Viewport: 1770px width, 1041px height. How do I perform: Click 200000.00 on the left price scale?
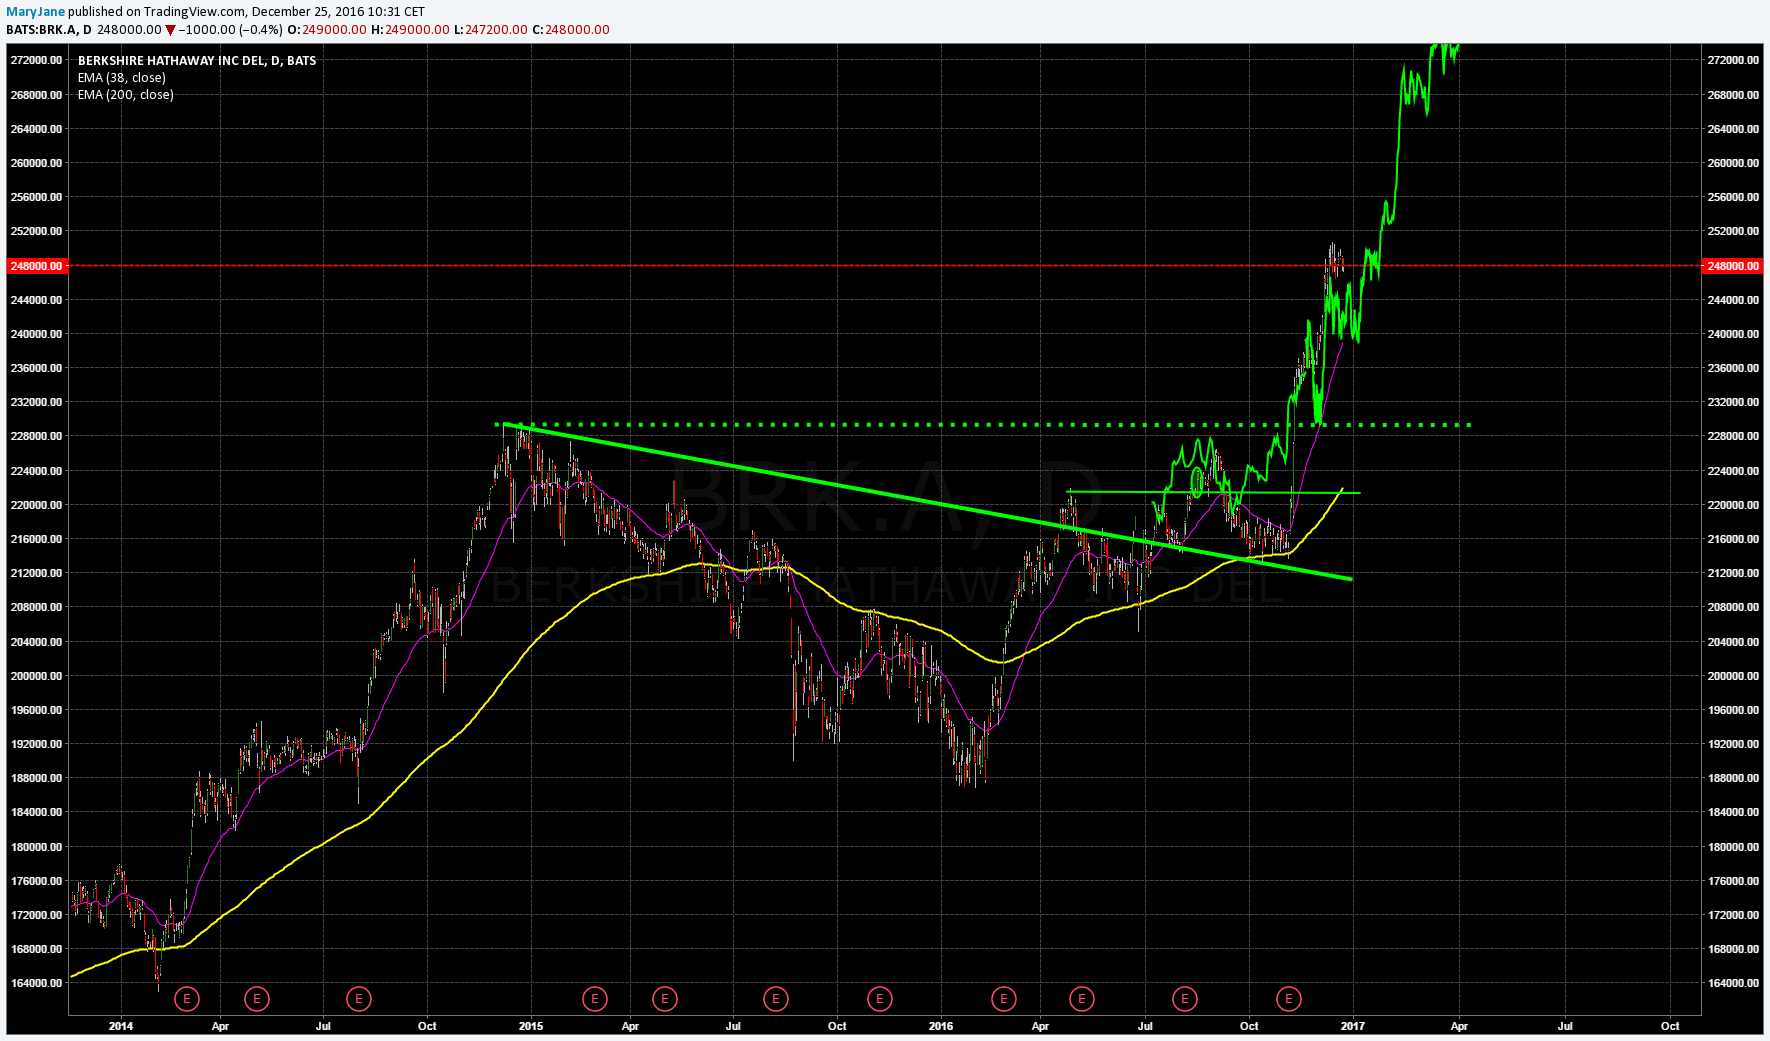coord(37,676)
